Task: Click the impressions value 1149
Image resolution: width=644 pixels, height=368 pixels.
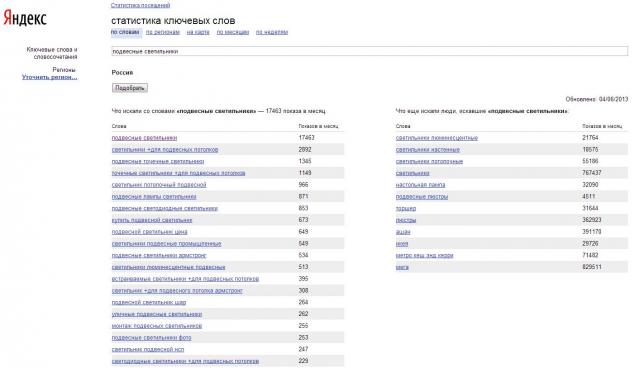Action: pyautogui.click(x=305, y=173)
